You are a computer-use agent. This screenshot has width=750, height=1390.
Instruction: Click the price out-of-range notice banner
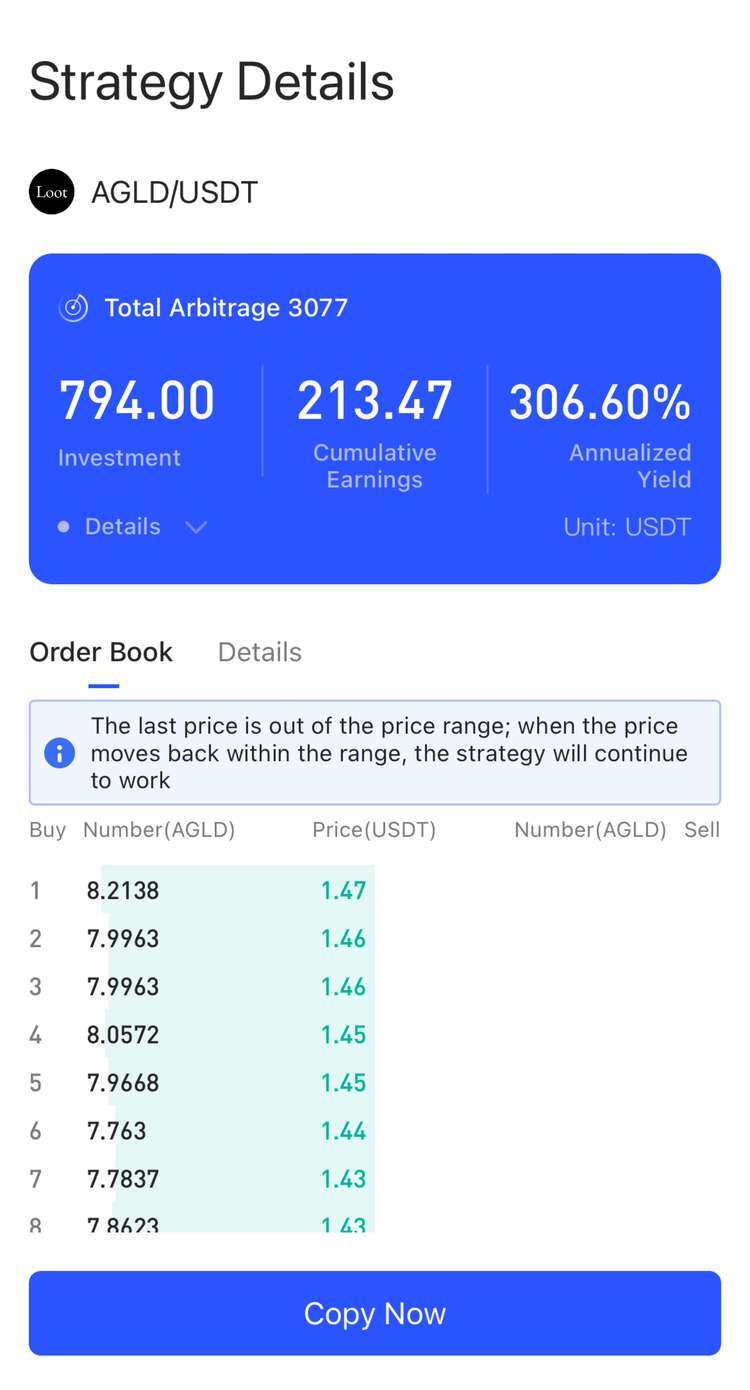(388, 753)
